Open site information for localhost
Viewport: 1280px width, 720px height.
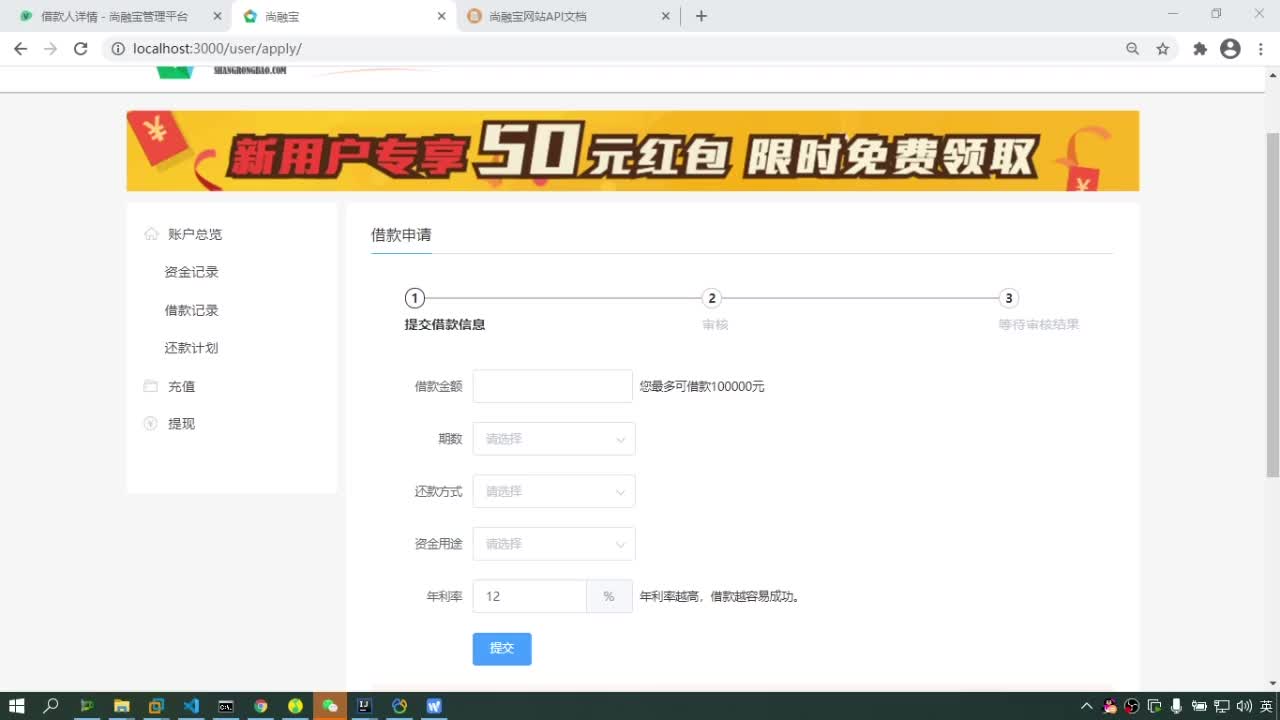point(117,48)
